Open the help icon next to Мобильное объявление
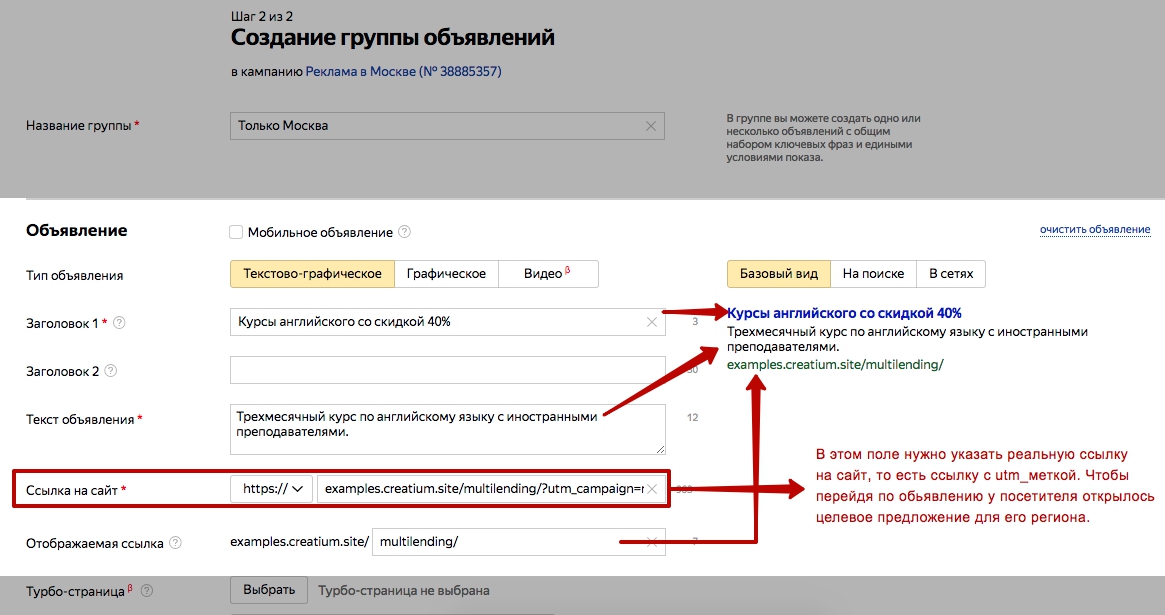 pyautogui.click(x=404, y=232)
